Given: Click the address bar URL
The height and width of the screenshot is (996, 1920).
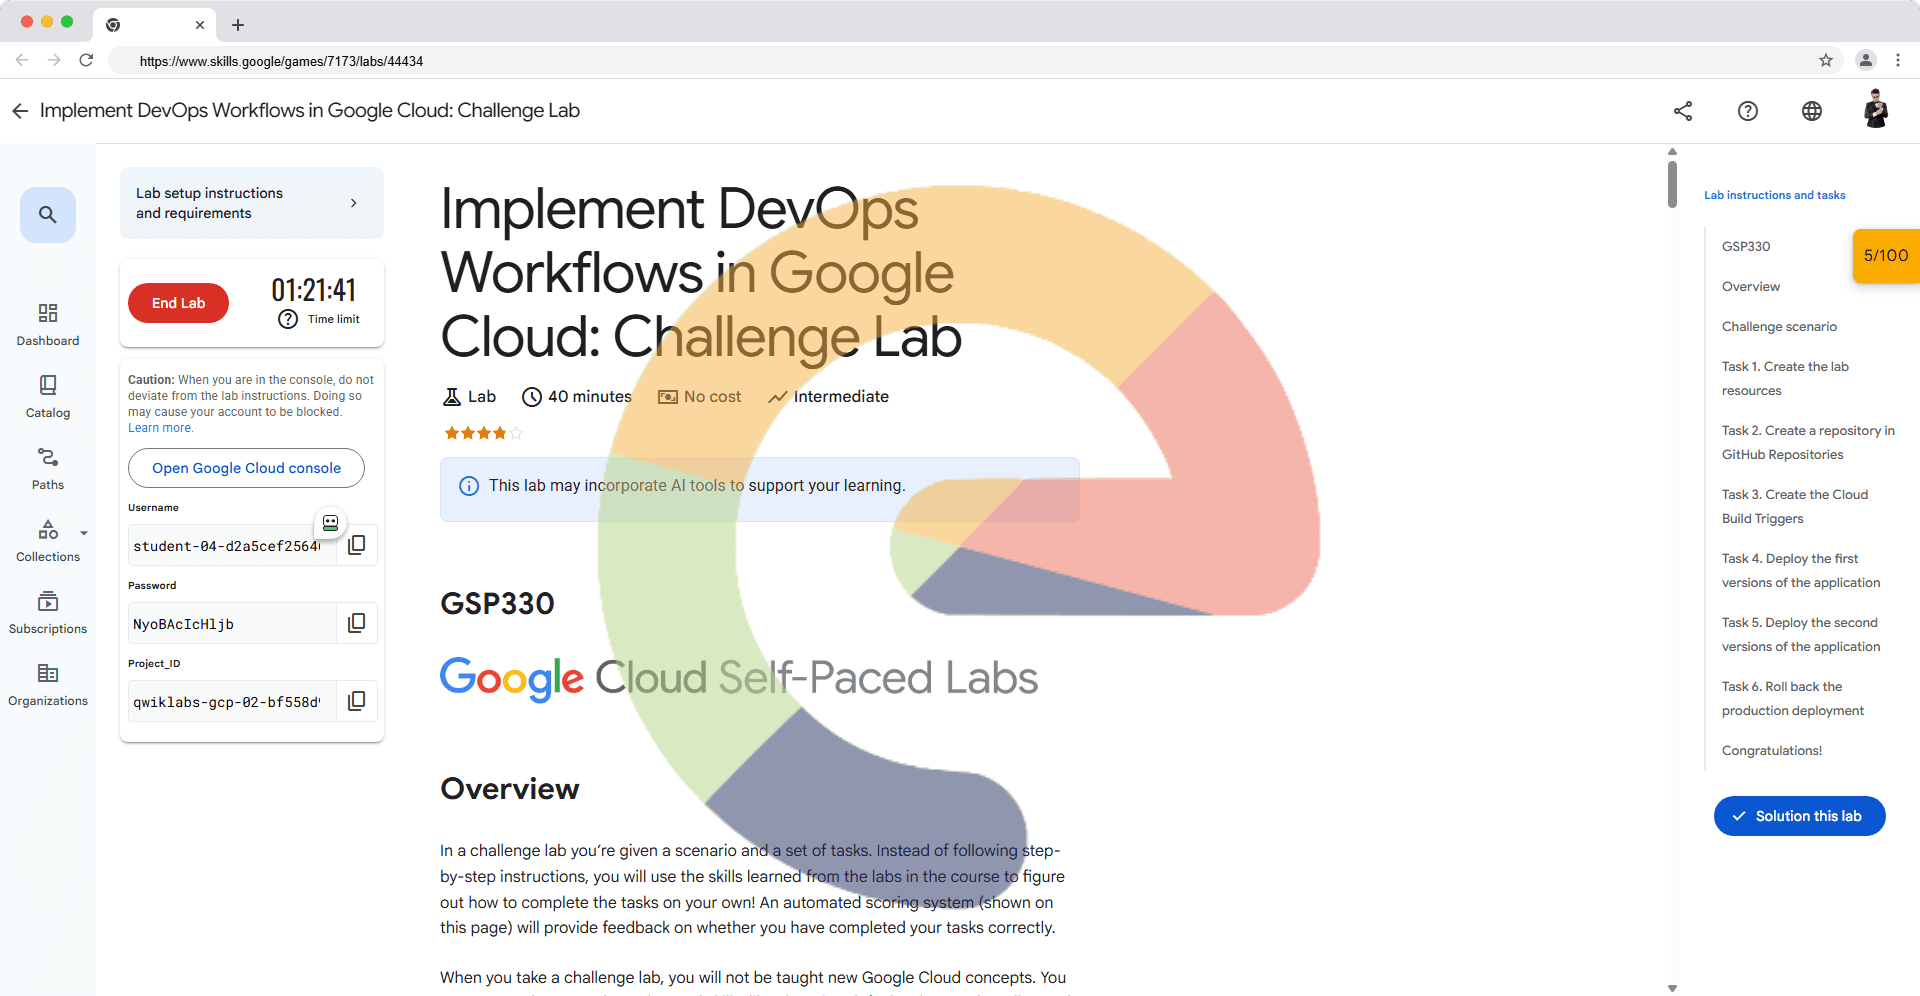Looking at the screenshot, I should pyautogui.click(x=281, y=61).
